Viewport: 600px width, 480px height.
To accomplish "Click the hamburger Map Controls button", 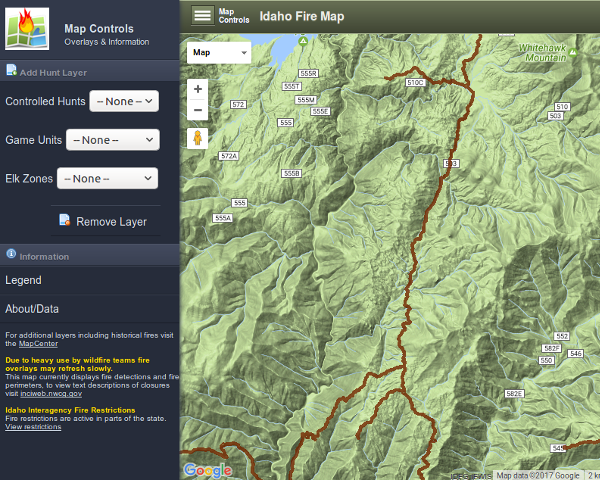I will [203, 15].
